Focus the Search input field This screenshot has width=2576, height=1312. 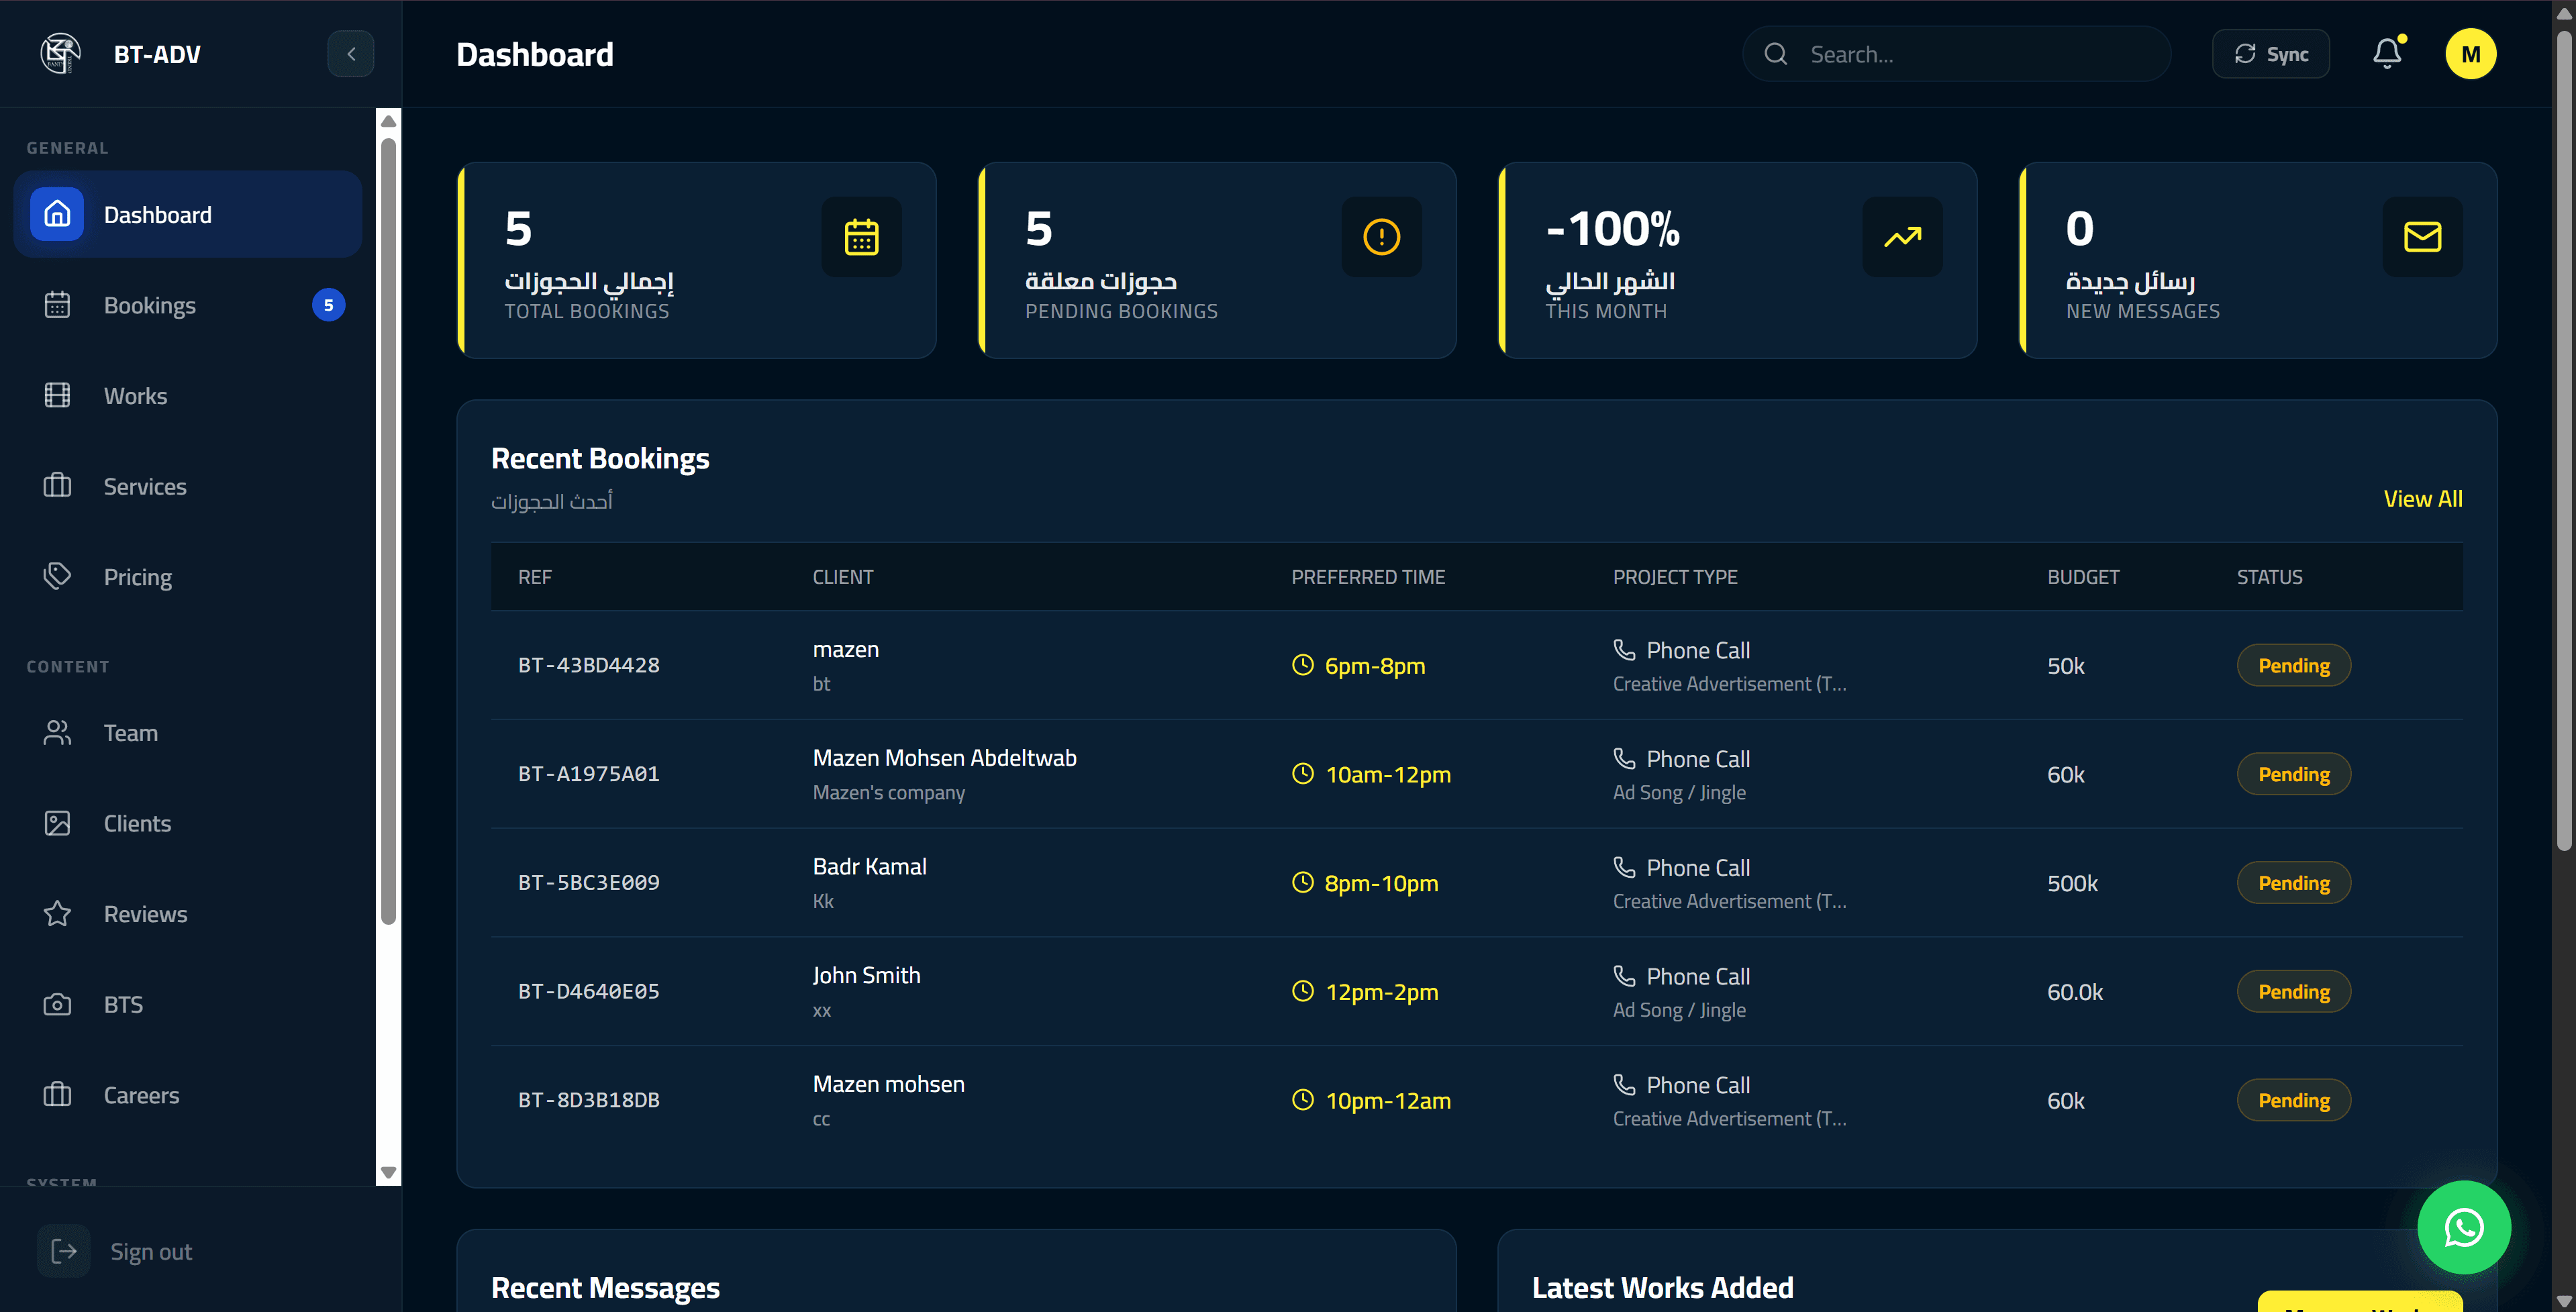[1956, 54]
